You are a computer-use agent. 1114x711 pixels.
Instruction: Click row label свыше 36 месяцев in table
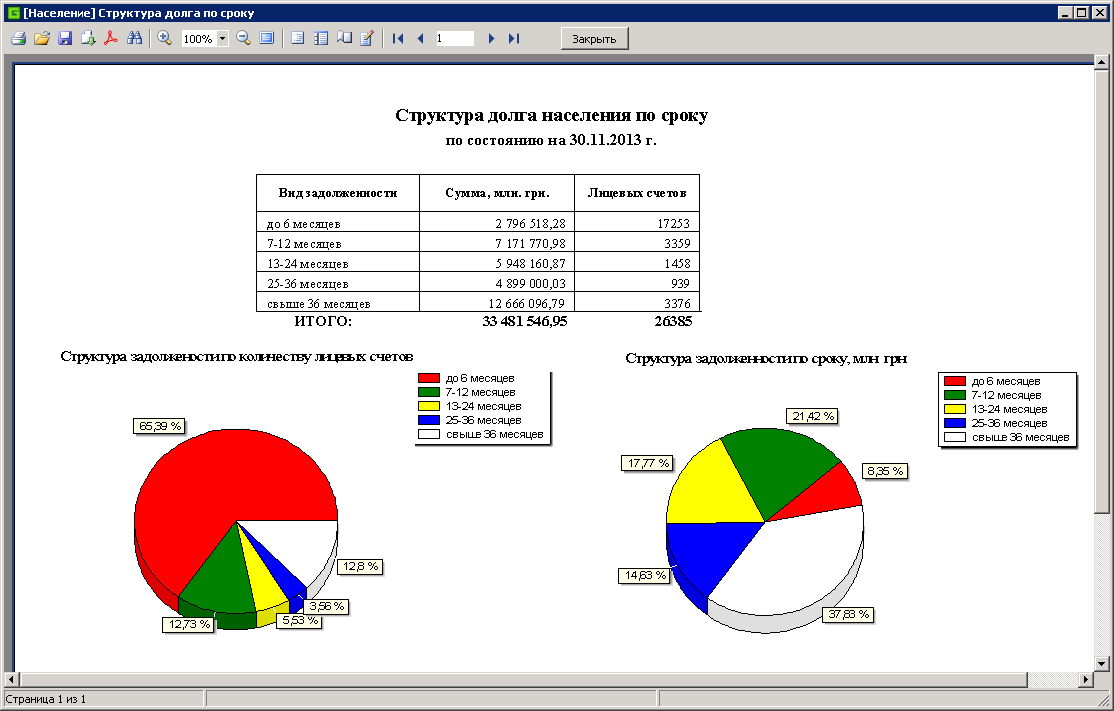coord(318,303)
